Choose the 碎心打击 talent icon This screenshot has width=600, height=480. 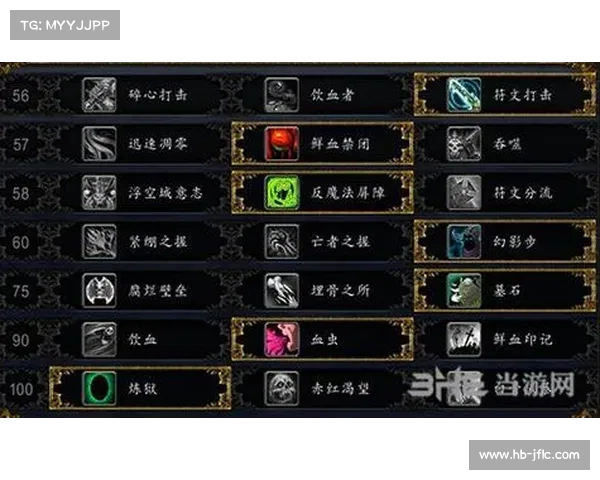pyautogui.click(x=99, y=95)
